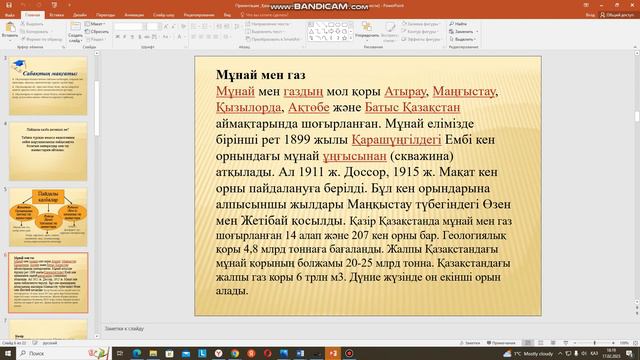Open the Section (Раздел) dropdown
This screenshot has height=360, width=640.
96,39
